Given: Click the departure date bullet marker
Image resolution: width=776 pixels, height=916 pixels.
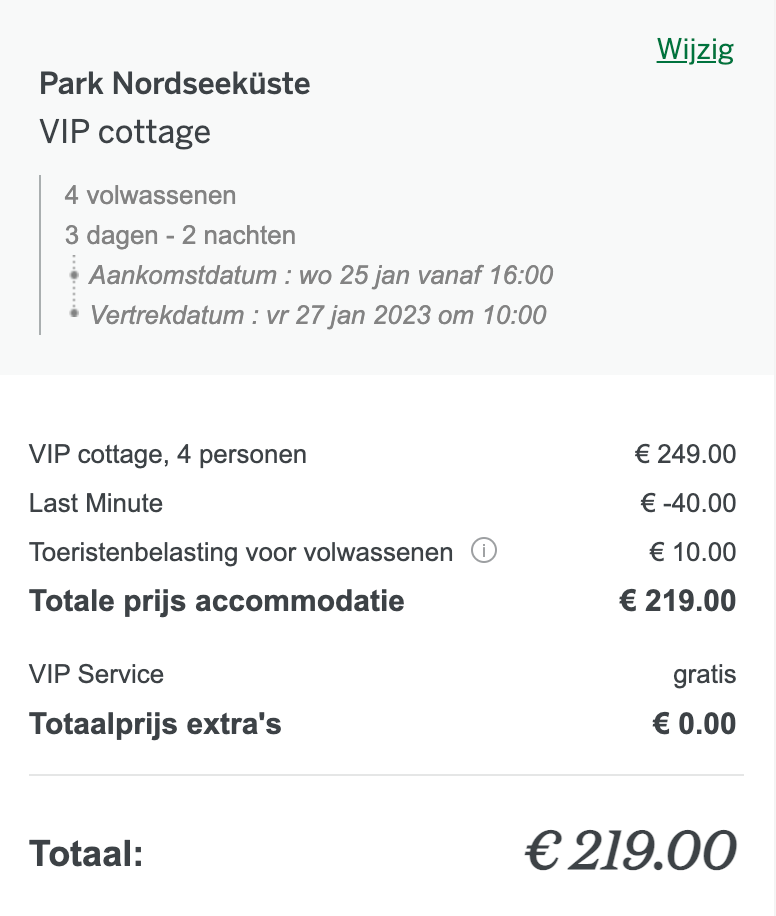Looking at the screenshot, I should [x=74, y=313].
